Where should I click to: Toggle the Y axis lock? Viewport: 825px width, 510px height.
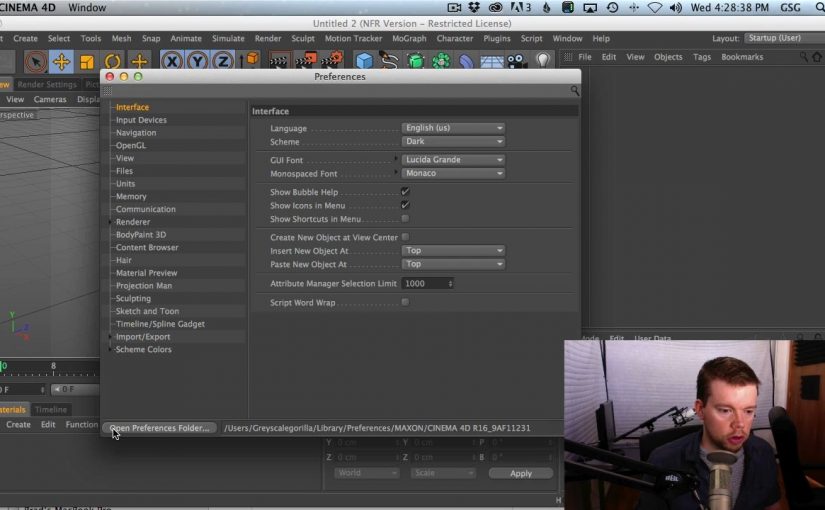[x=197, y=62]
